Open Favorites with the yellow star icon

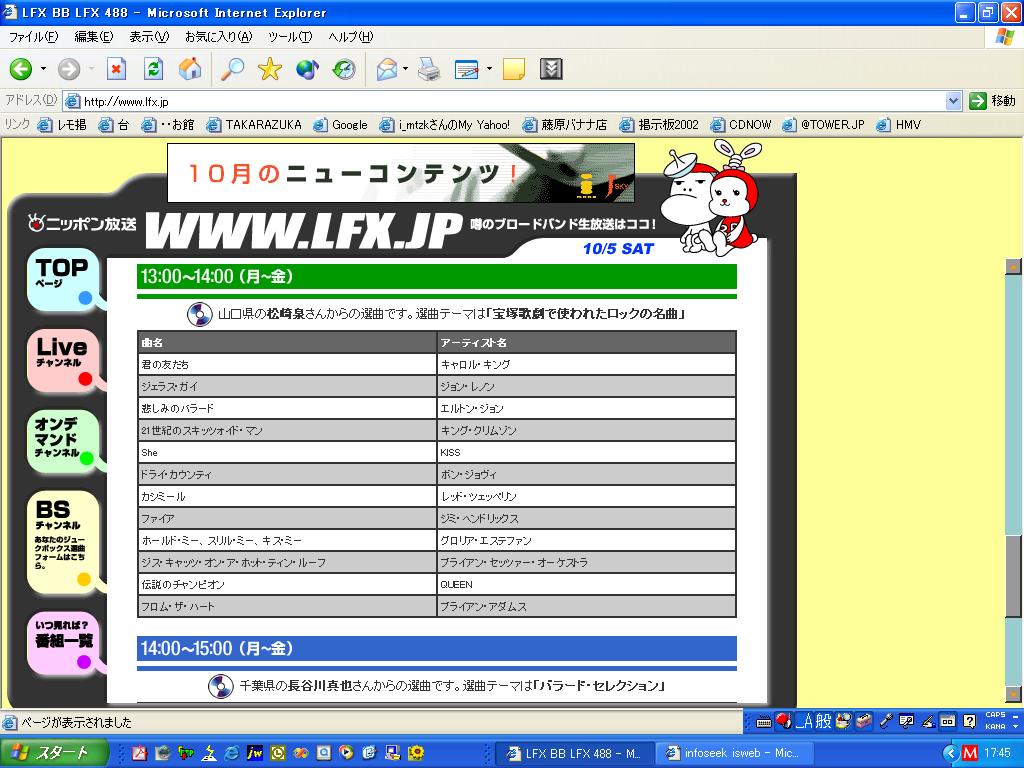pyautogui.click(x=269, y=69)
